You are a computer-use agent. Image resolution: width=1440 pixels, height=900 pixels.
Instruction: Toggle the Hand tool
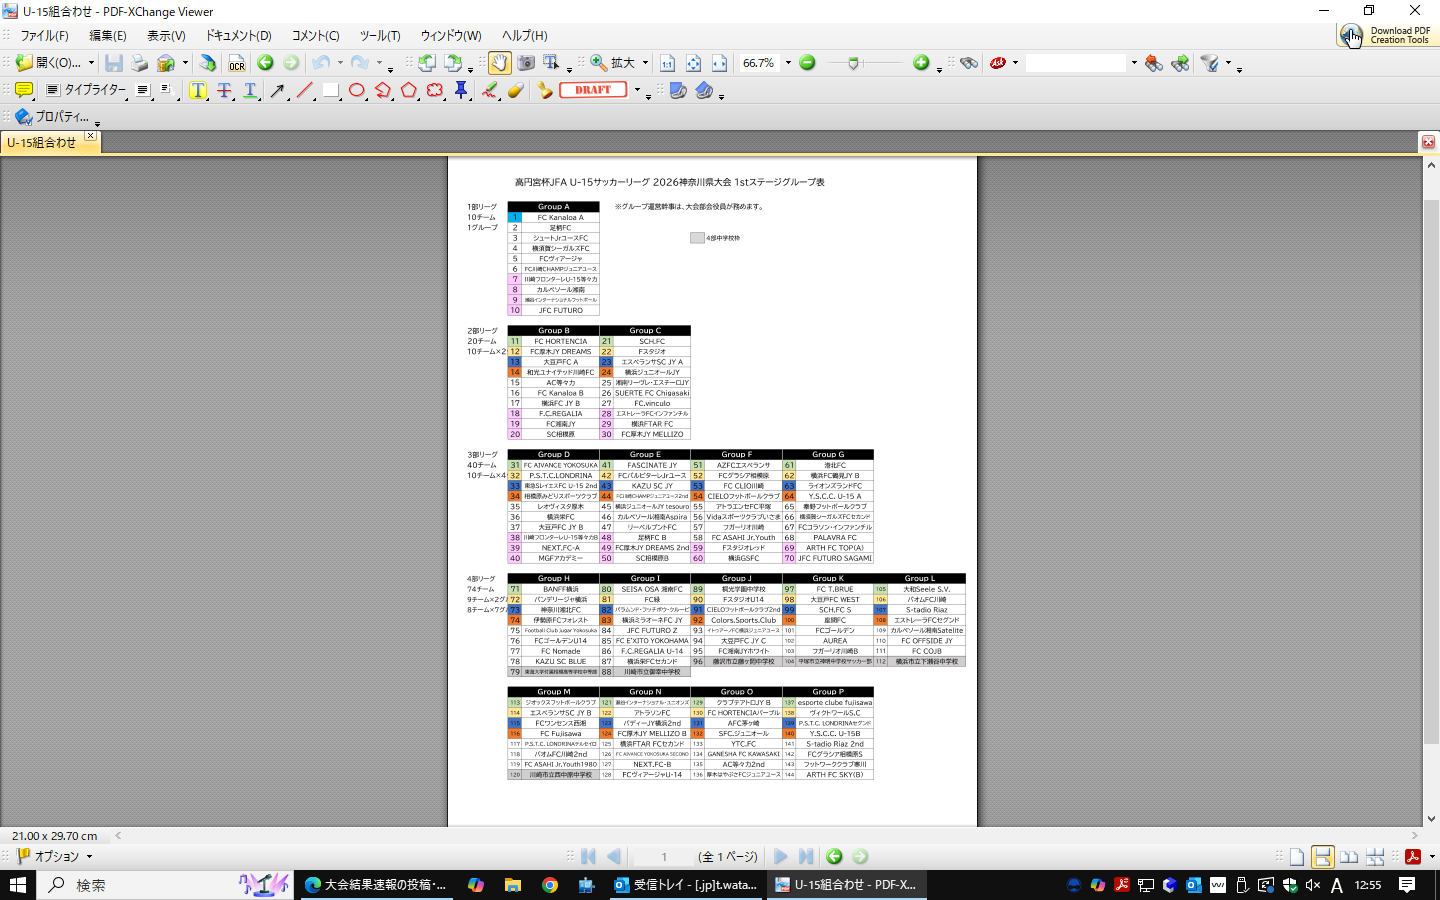[499, 63]
